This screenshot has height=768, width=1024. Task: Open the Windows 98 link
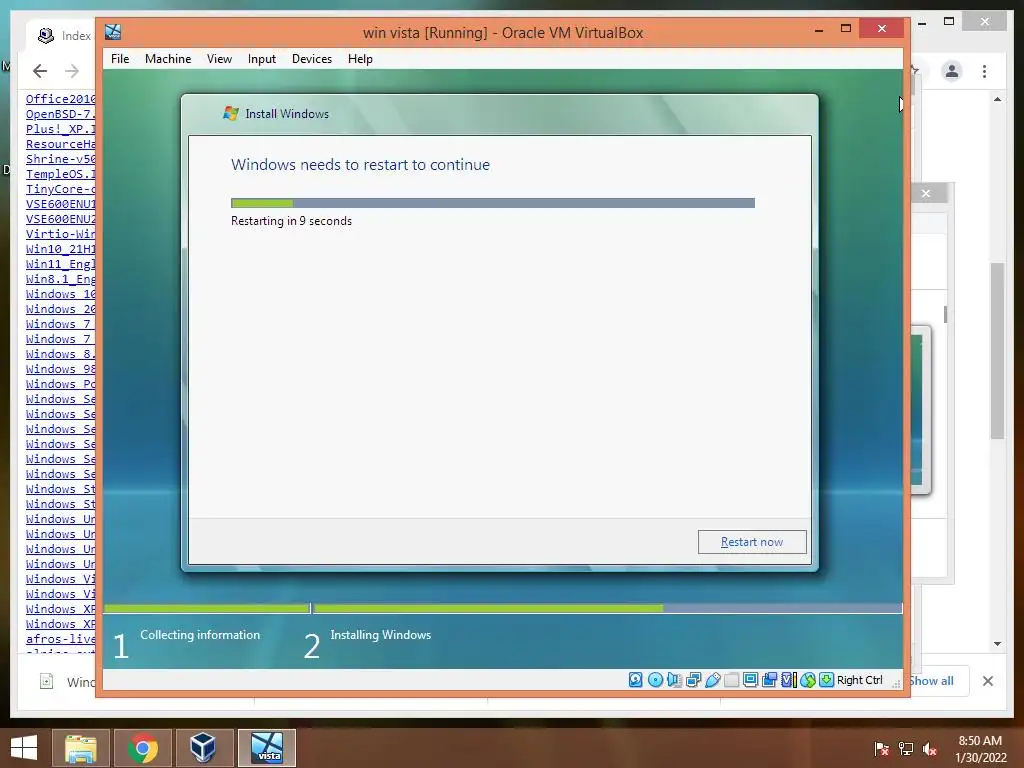[61, 369]
